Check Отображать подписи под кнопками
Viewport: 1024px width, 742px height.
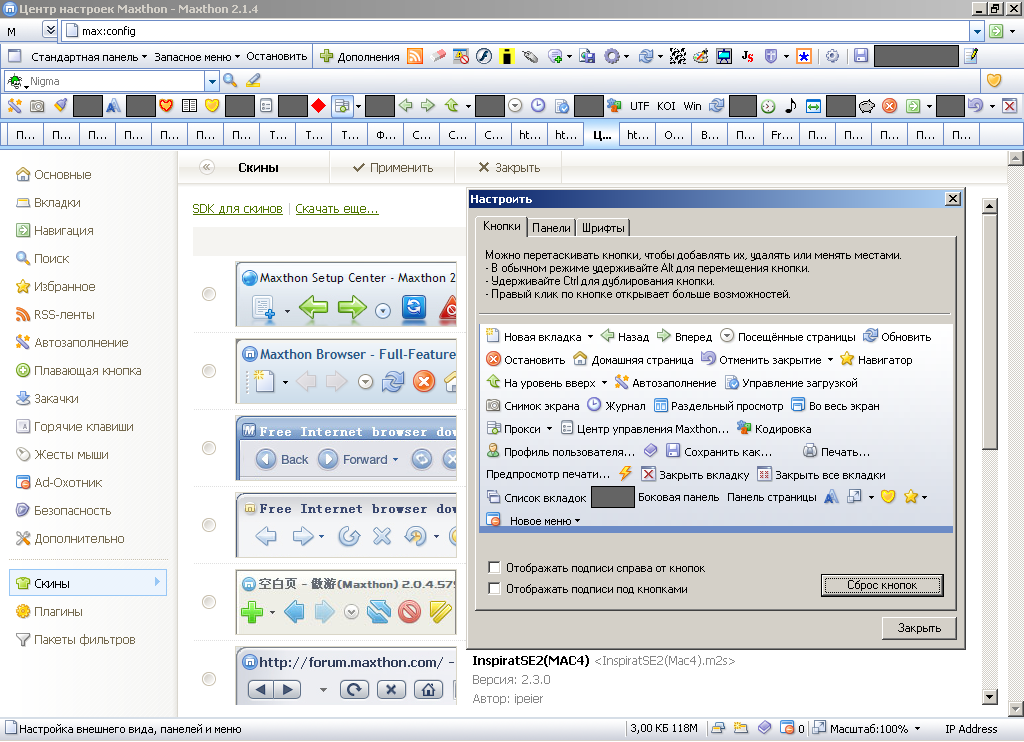point(494,589)
